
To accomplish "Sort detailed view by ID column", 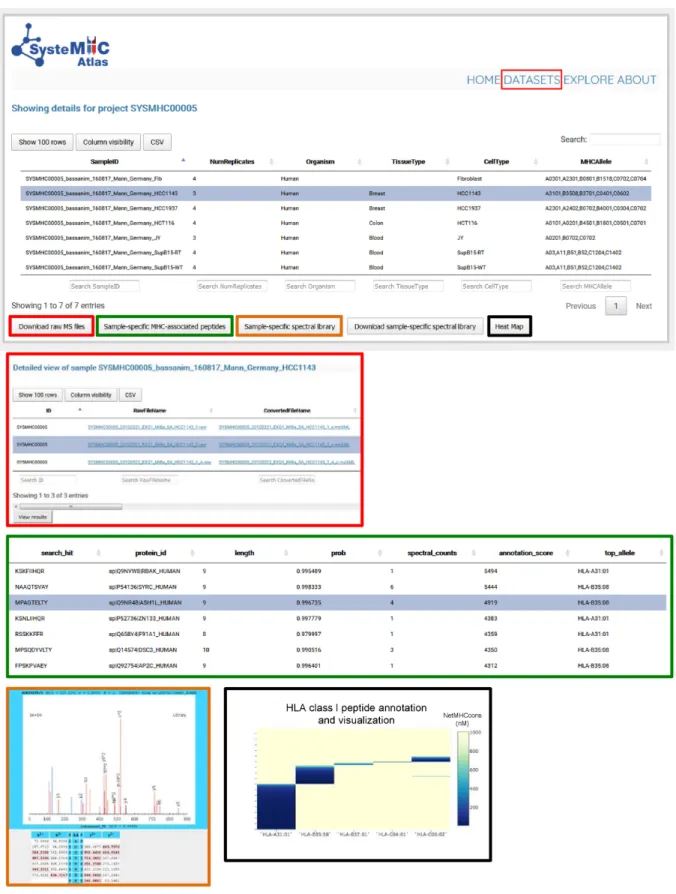I will point(48,411).
